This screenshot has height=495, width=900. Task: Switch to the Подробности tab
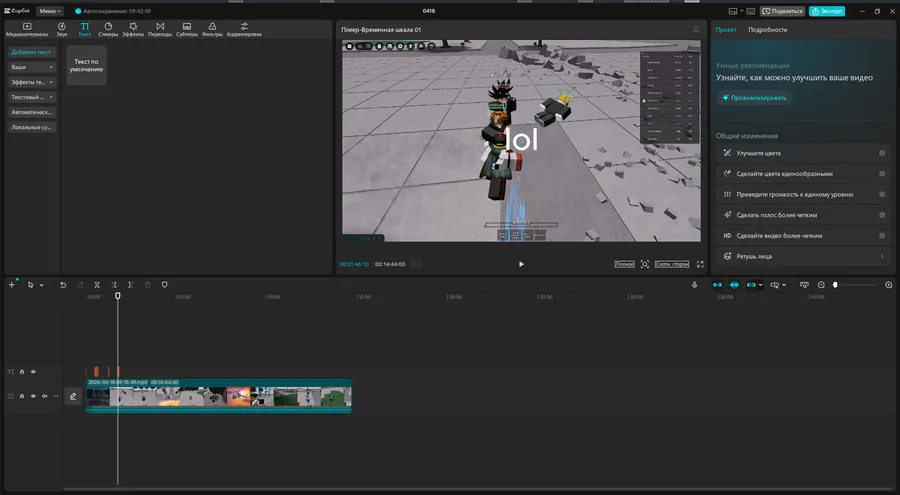767,29
